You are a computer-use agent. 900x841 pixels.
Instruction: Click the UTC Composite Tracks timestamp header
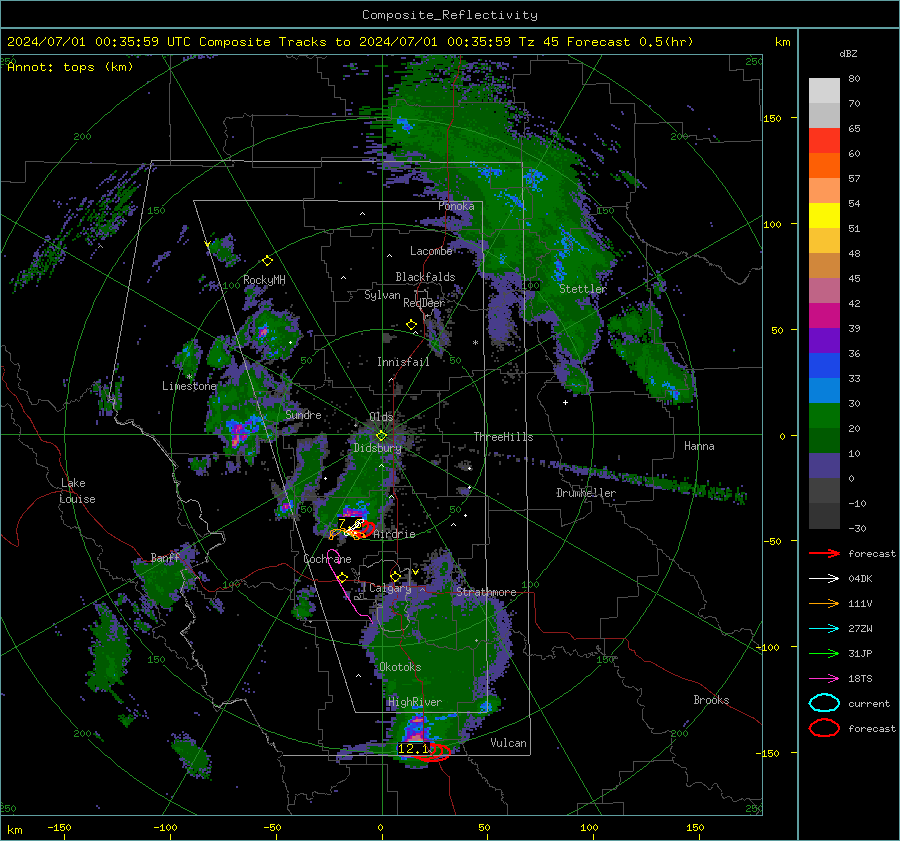coord(350,42)
